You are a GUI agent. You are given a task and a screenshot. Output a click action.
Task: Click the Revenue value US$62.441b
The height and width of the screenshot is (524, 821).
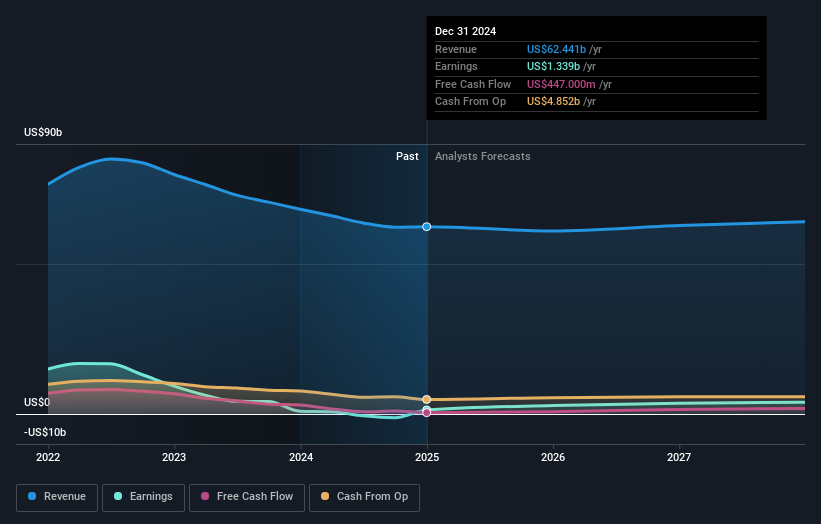pos(556,49)
